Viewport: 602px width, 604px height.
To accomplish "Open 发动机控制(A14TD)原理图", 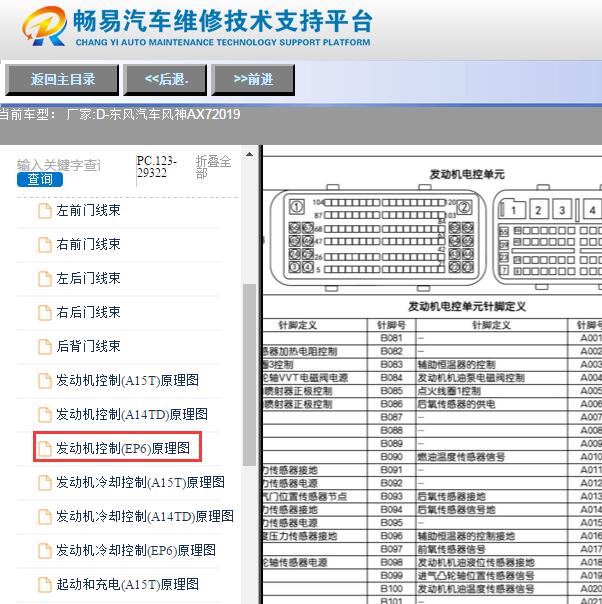I will pos(132,414).
